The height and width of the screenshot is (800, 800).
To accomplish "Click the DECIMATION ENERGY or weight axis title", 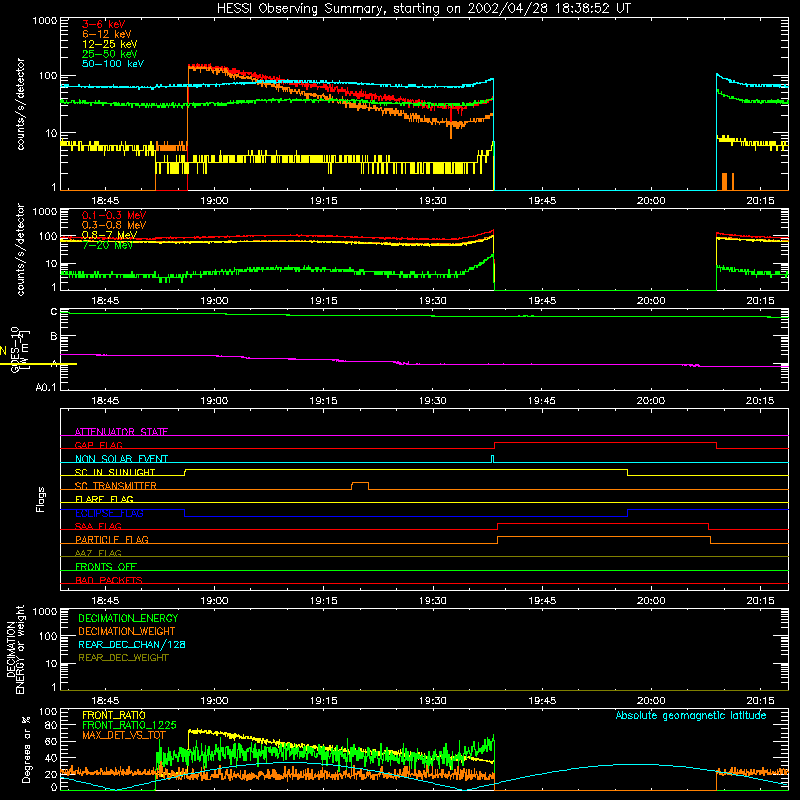I will click(x=15, y=649).
